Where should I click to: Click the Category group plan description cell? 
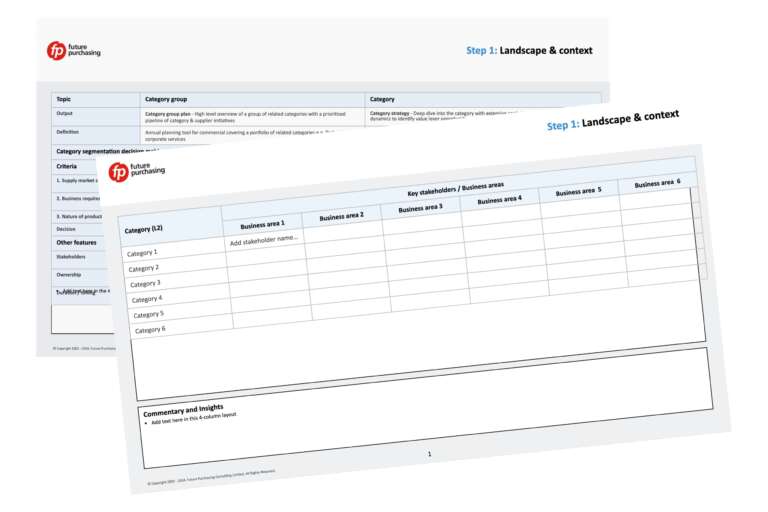(x=252, y=117)
